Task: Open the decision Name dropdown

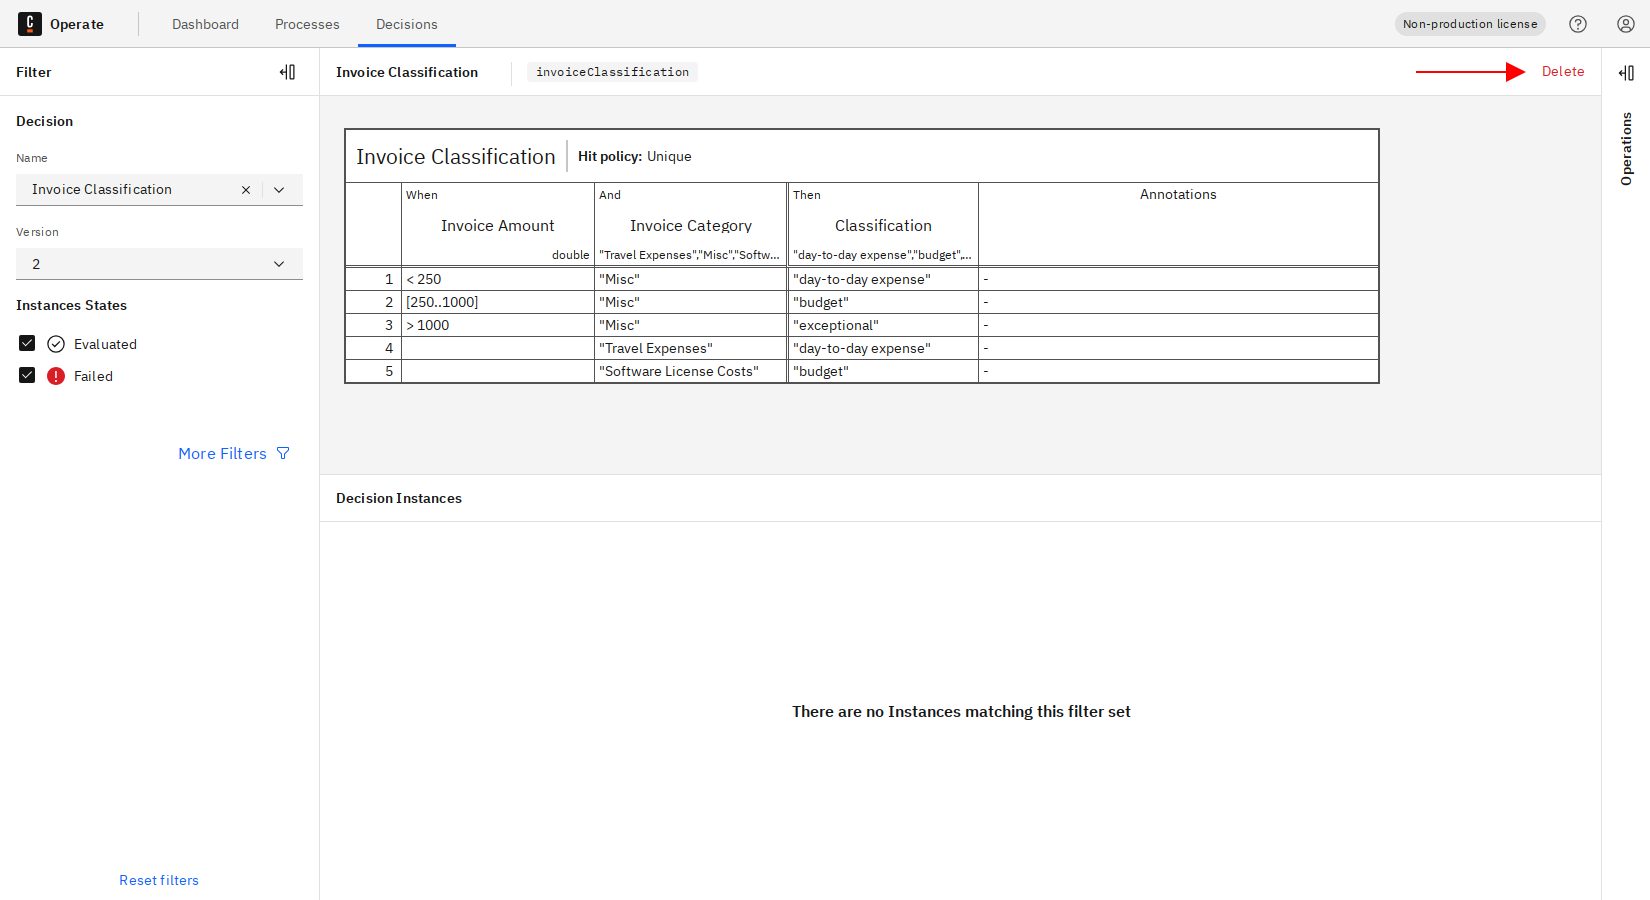Action: [x=279, y=190]
